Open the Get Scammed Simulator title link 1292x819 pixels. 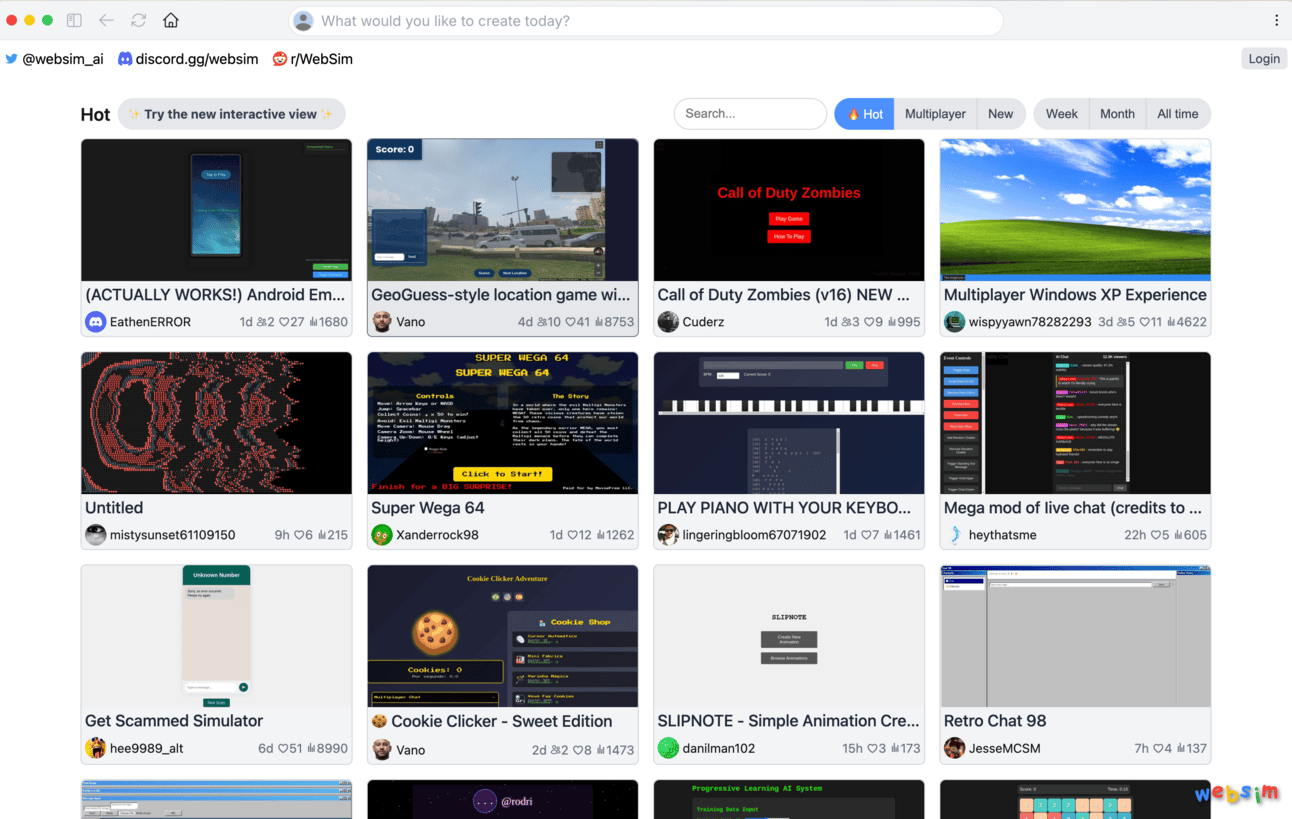pyautogui.click(x=174, y=721)
